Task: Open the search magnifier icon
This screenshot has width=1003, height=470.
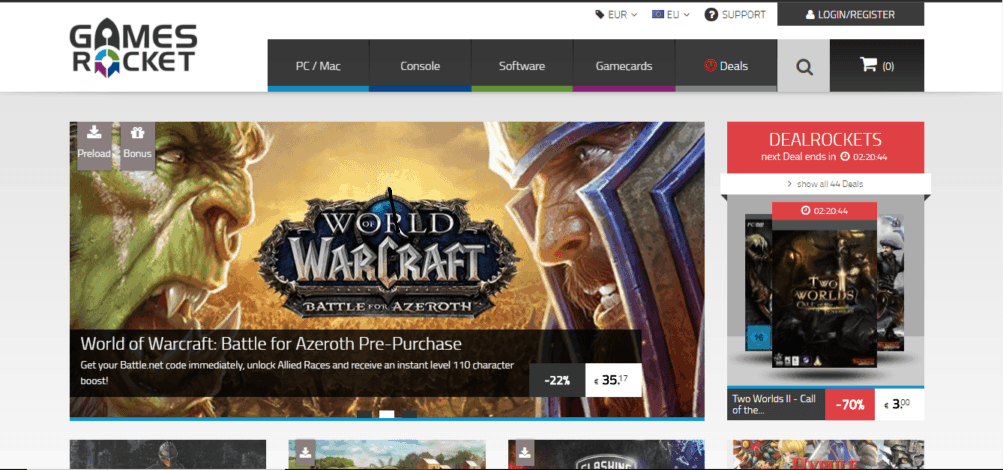Action: [x=803, y=65]
